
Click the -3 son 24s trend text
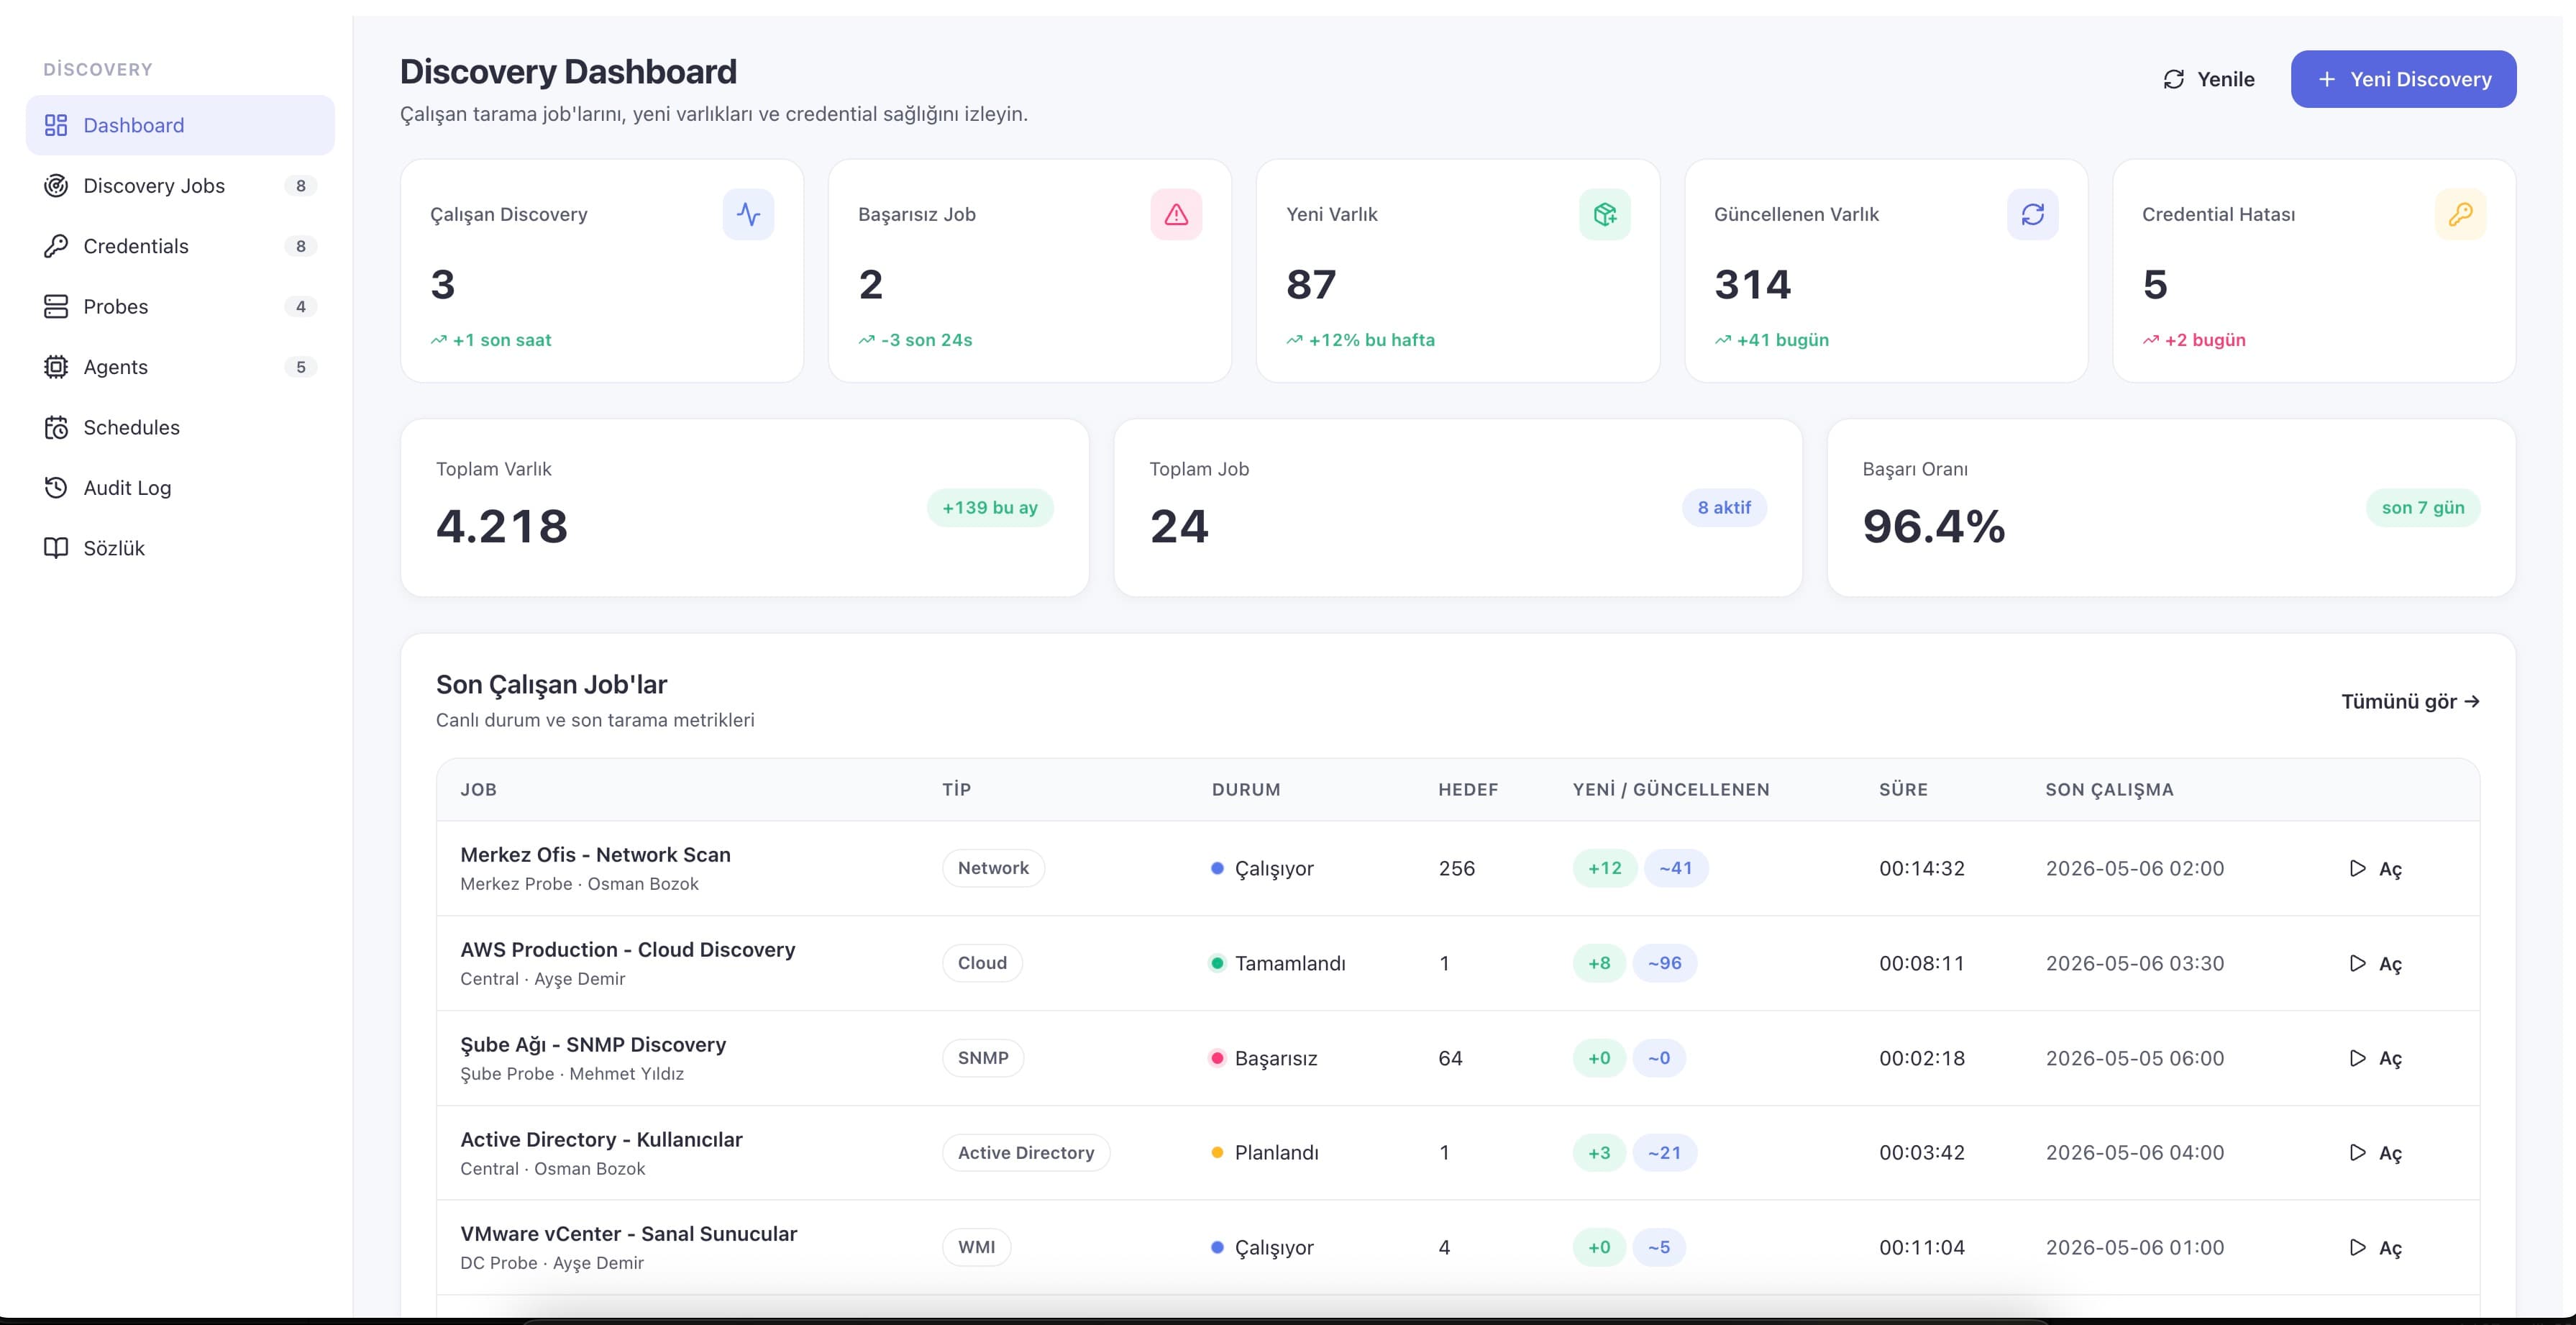tap(927, 340)
